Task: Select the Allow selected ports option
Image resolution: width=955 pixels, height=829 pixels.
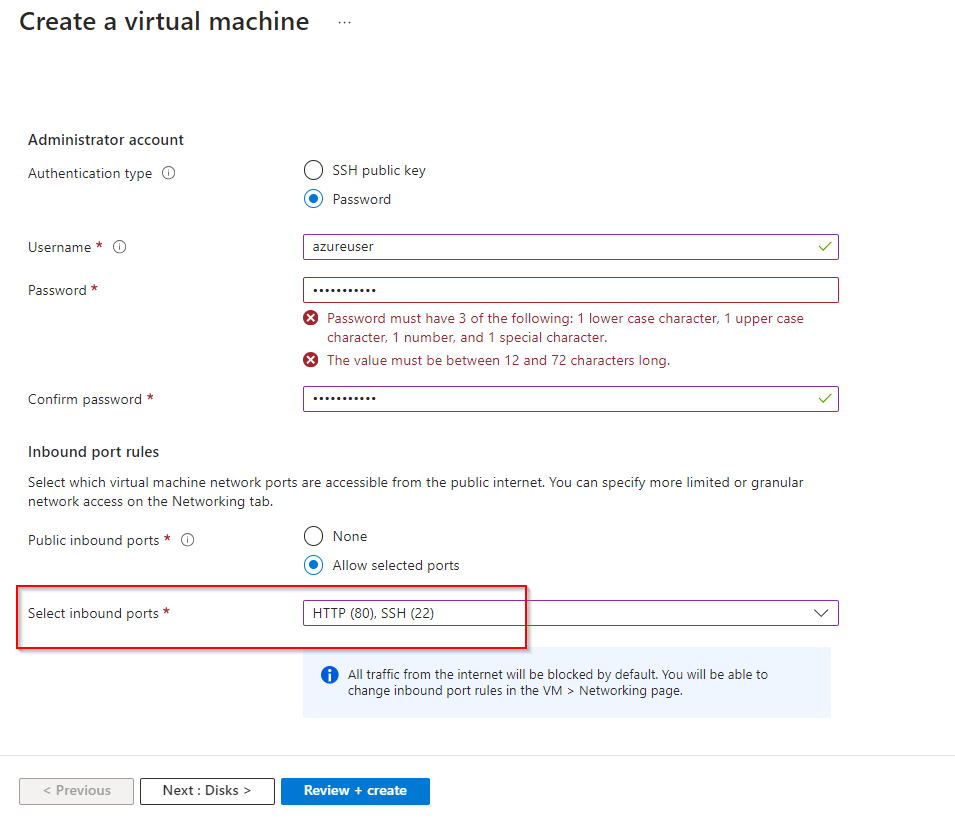Action: click(x=314, y=565)
